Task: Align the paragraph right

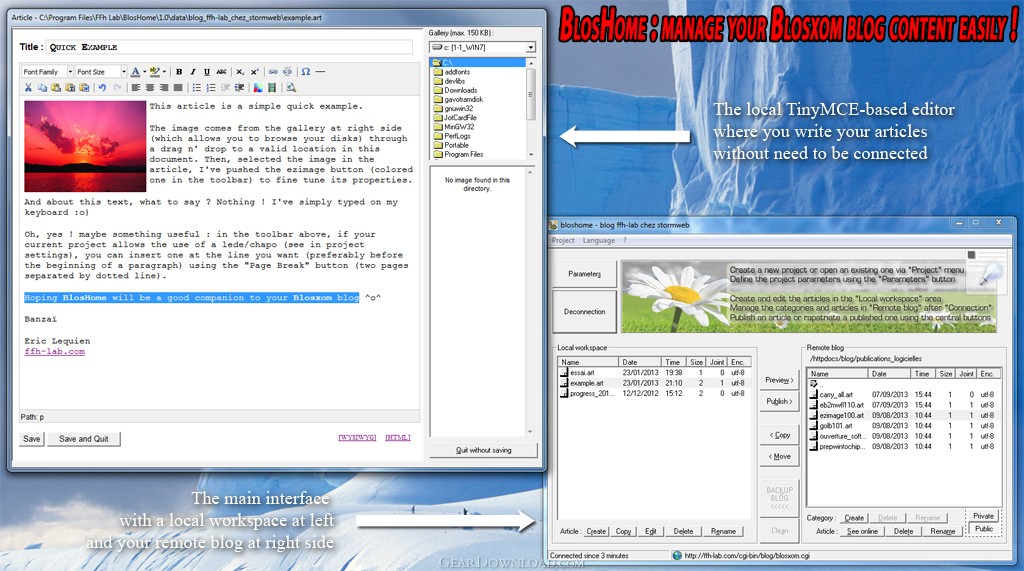Action: (x=164, y=88)
